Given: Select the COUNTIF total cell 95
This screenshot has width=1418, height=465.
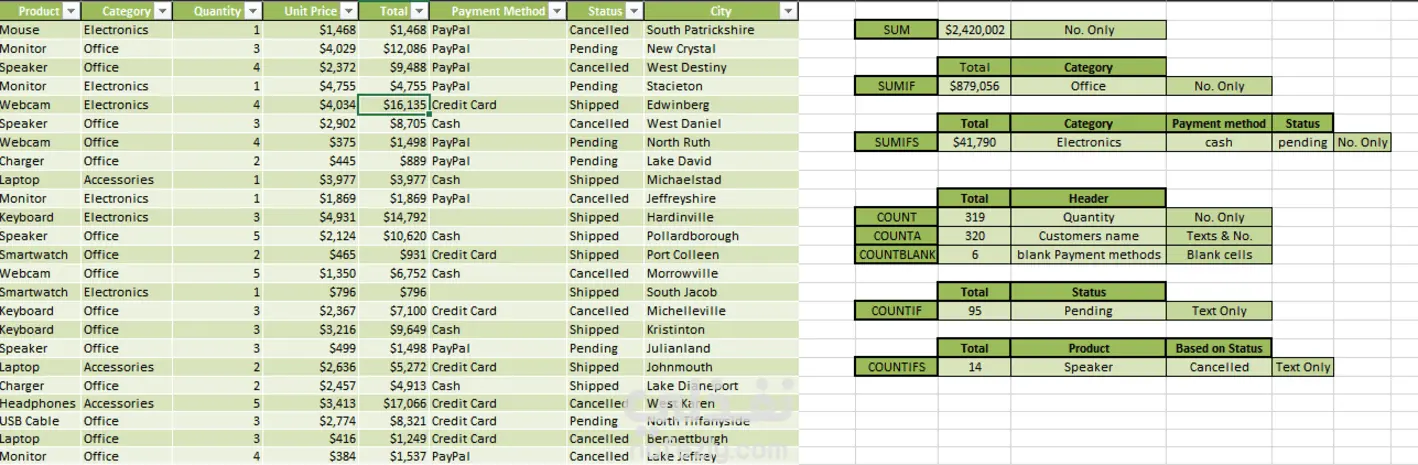Looking at the screenshot, I should (x=974, y=311).
